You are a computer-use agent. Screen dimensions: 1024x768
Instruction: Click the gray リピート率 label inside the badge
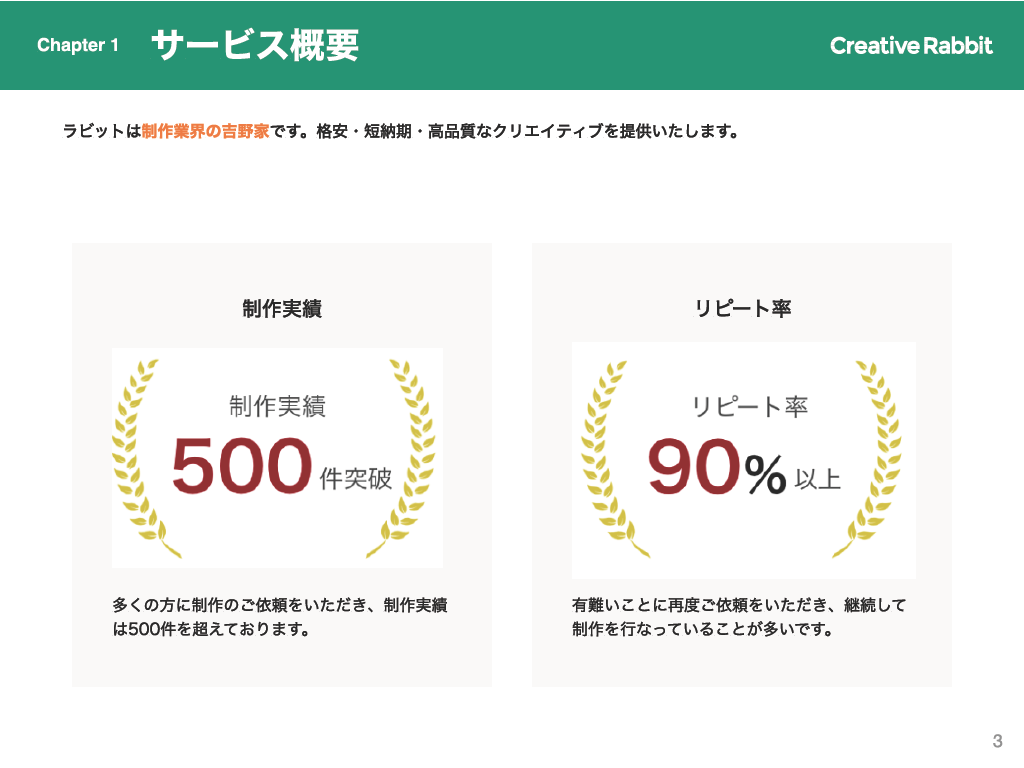(749, 406)
